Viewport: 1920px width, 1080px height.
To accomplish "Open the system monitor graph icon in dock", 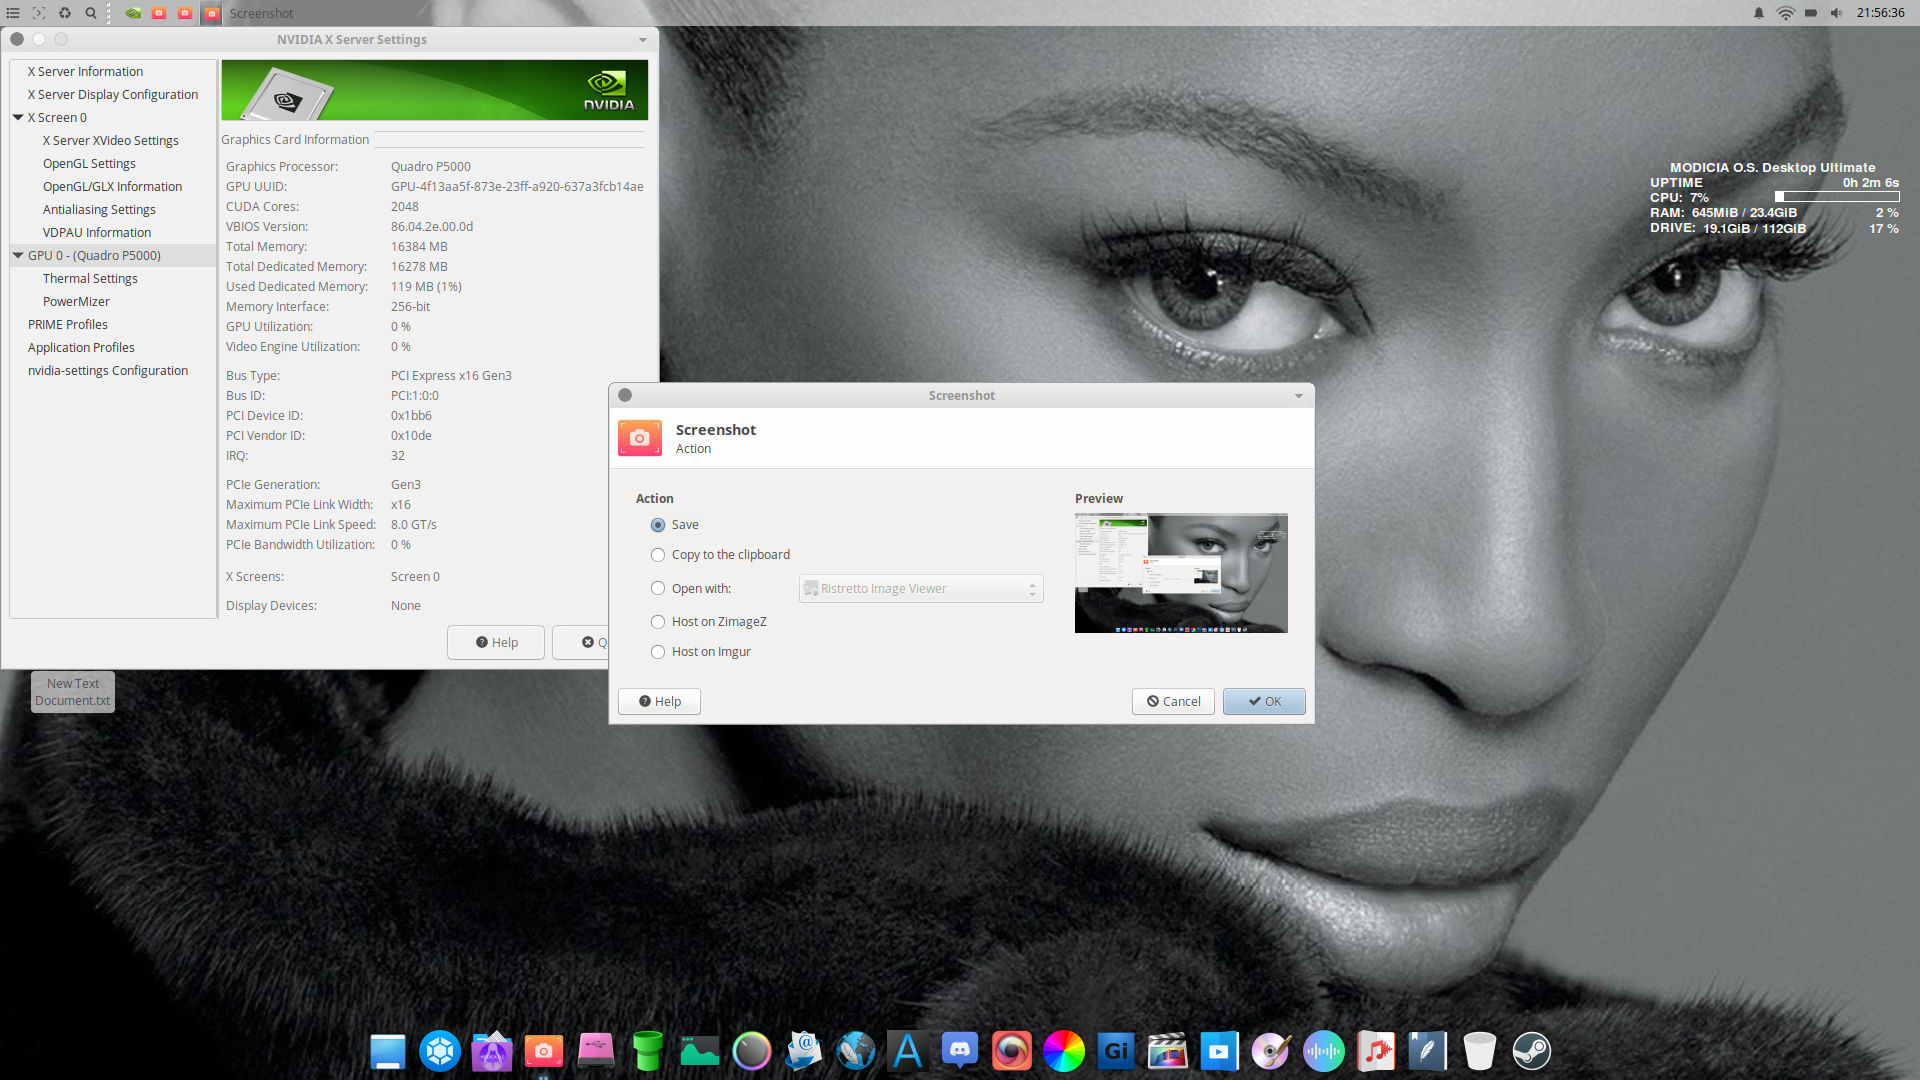I will click(700, 1051).
